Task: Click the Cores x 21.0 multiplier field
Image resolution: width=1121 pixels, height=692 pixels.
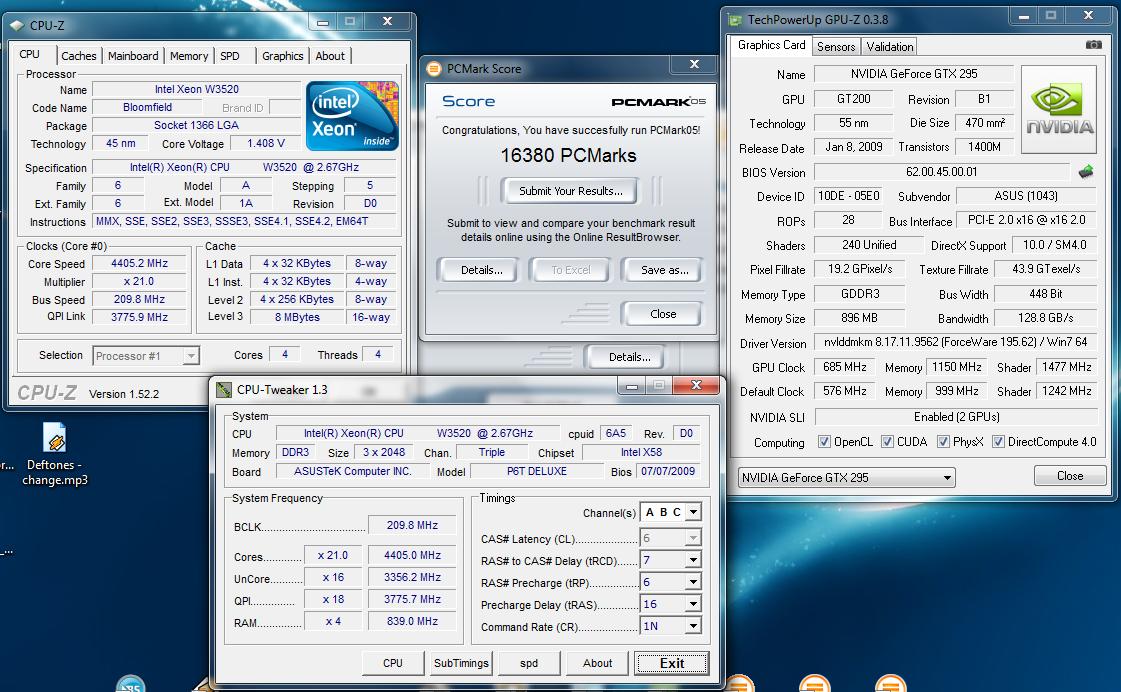Action: tap(332, 555)
